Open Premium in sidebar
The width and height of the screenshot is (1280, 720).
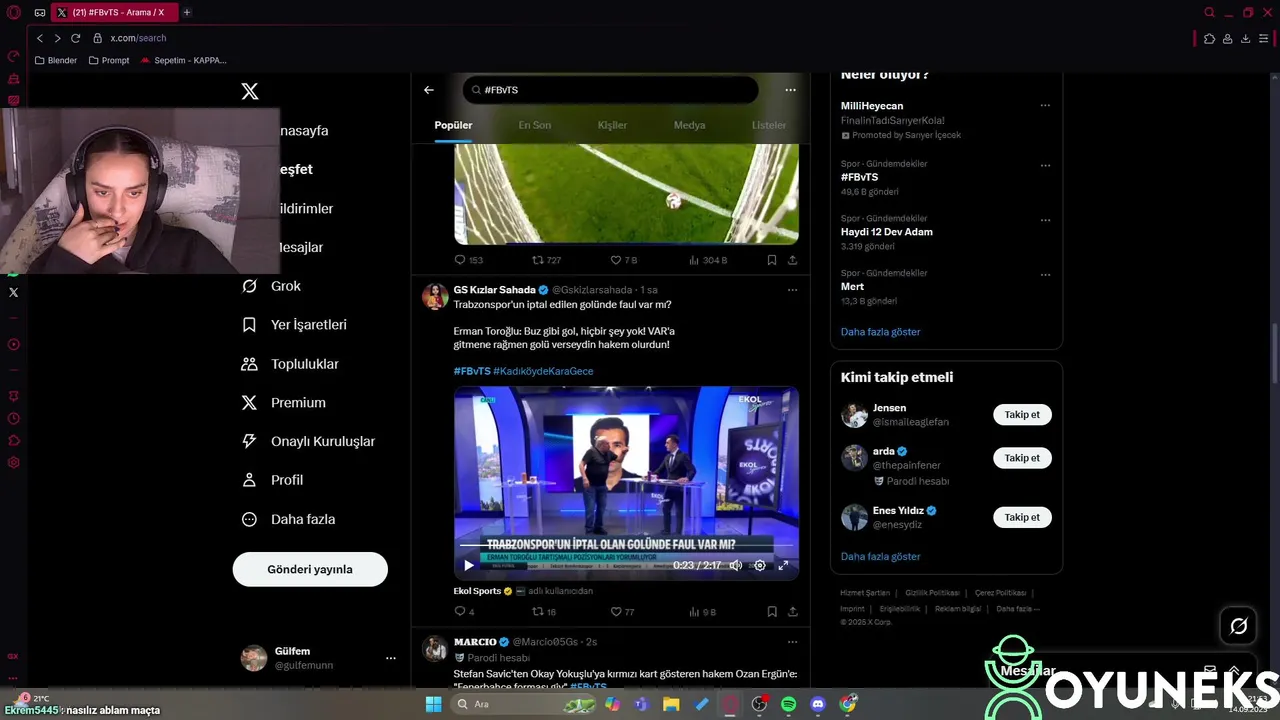pyautogui.click(x=285, y=403)
